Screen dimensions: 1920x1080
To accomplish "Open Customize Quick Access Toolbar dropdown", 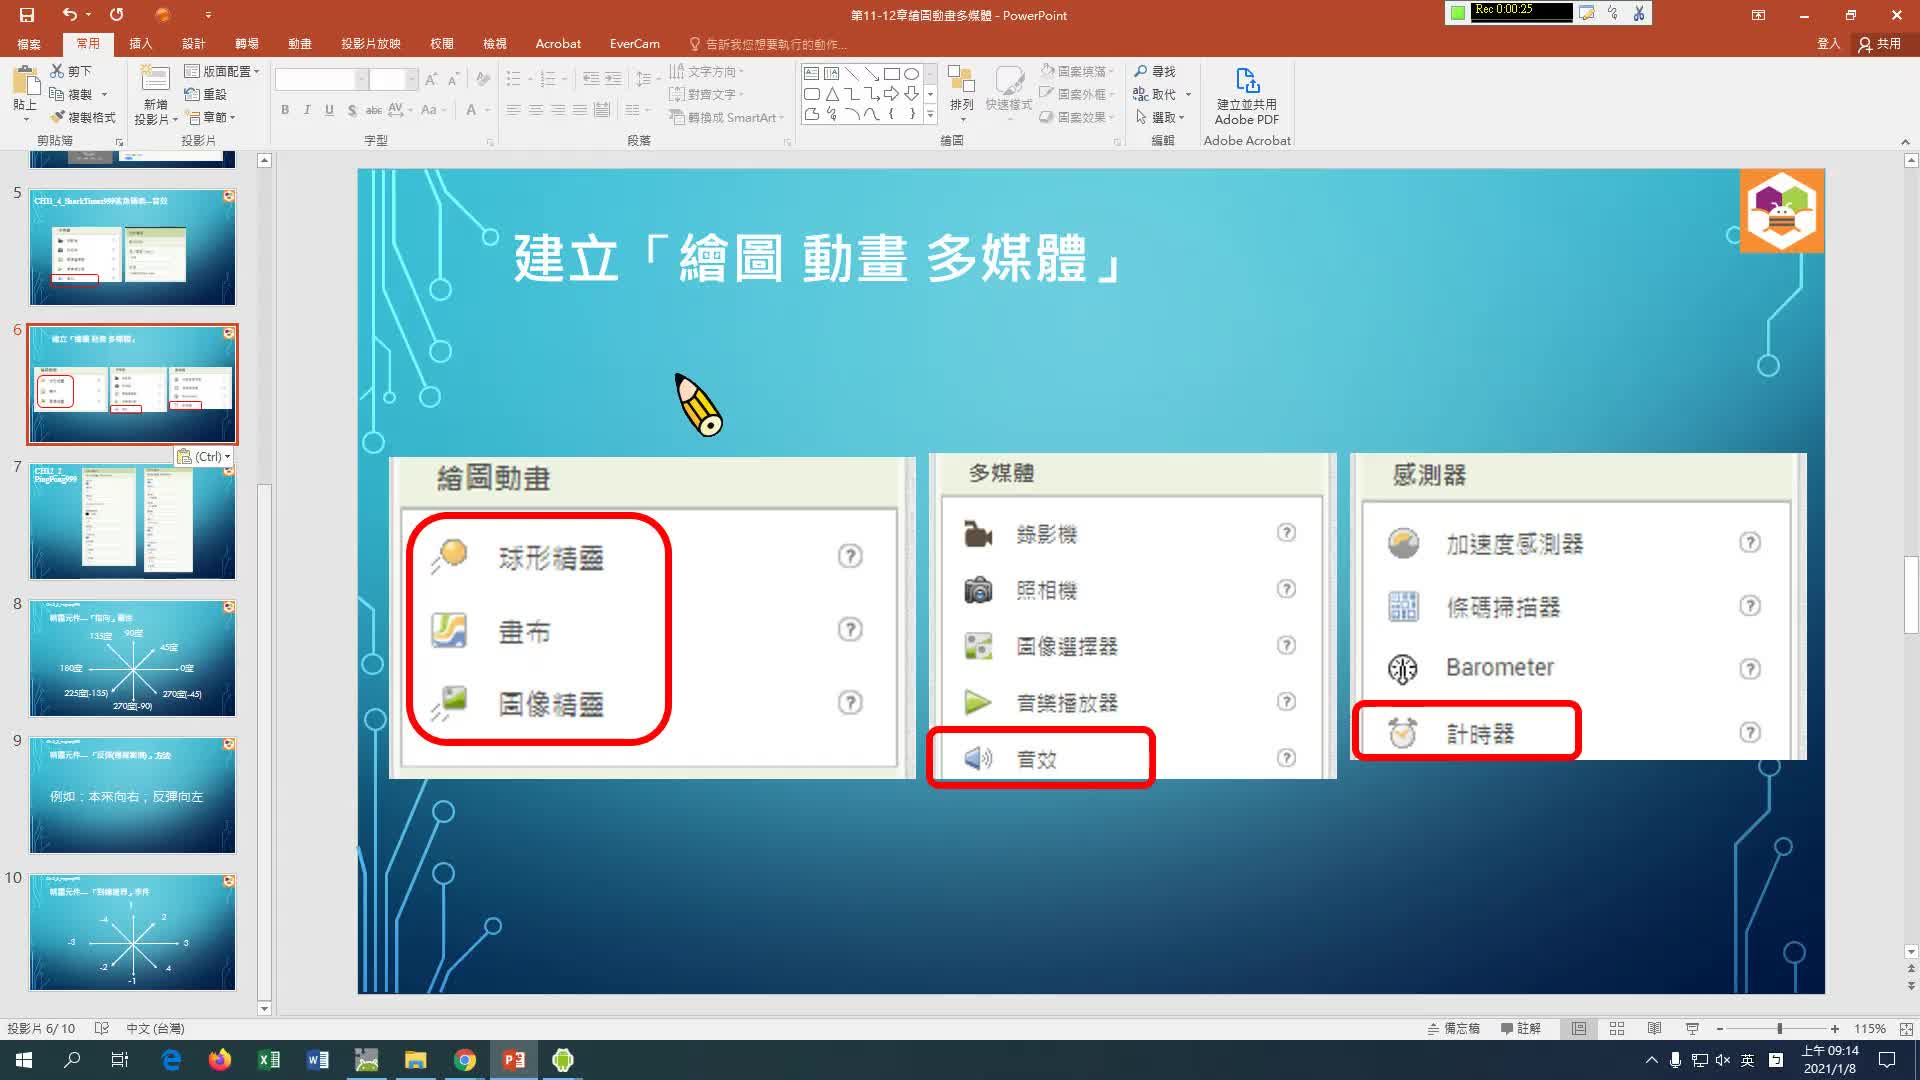I will pos(208,15).
